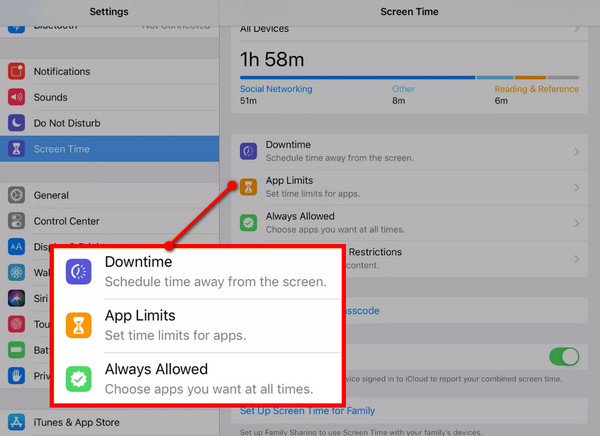600x436 pixels.
Task: Click the "8m" usage value
Action: click(x=398, y=101)
